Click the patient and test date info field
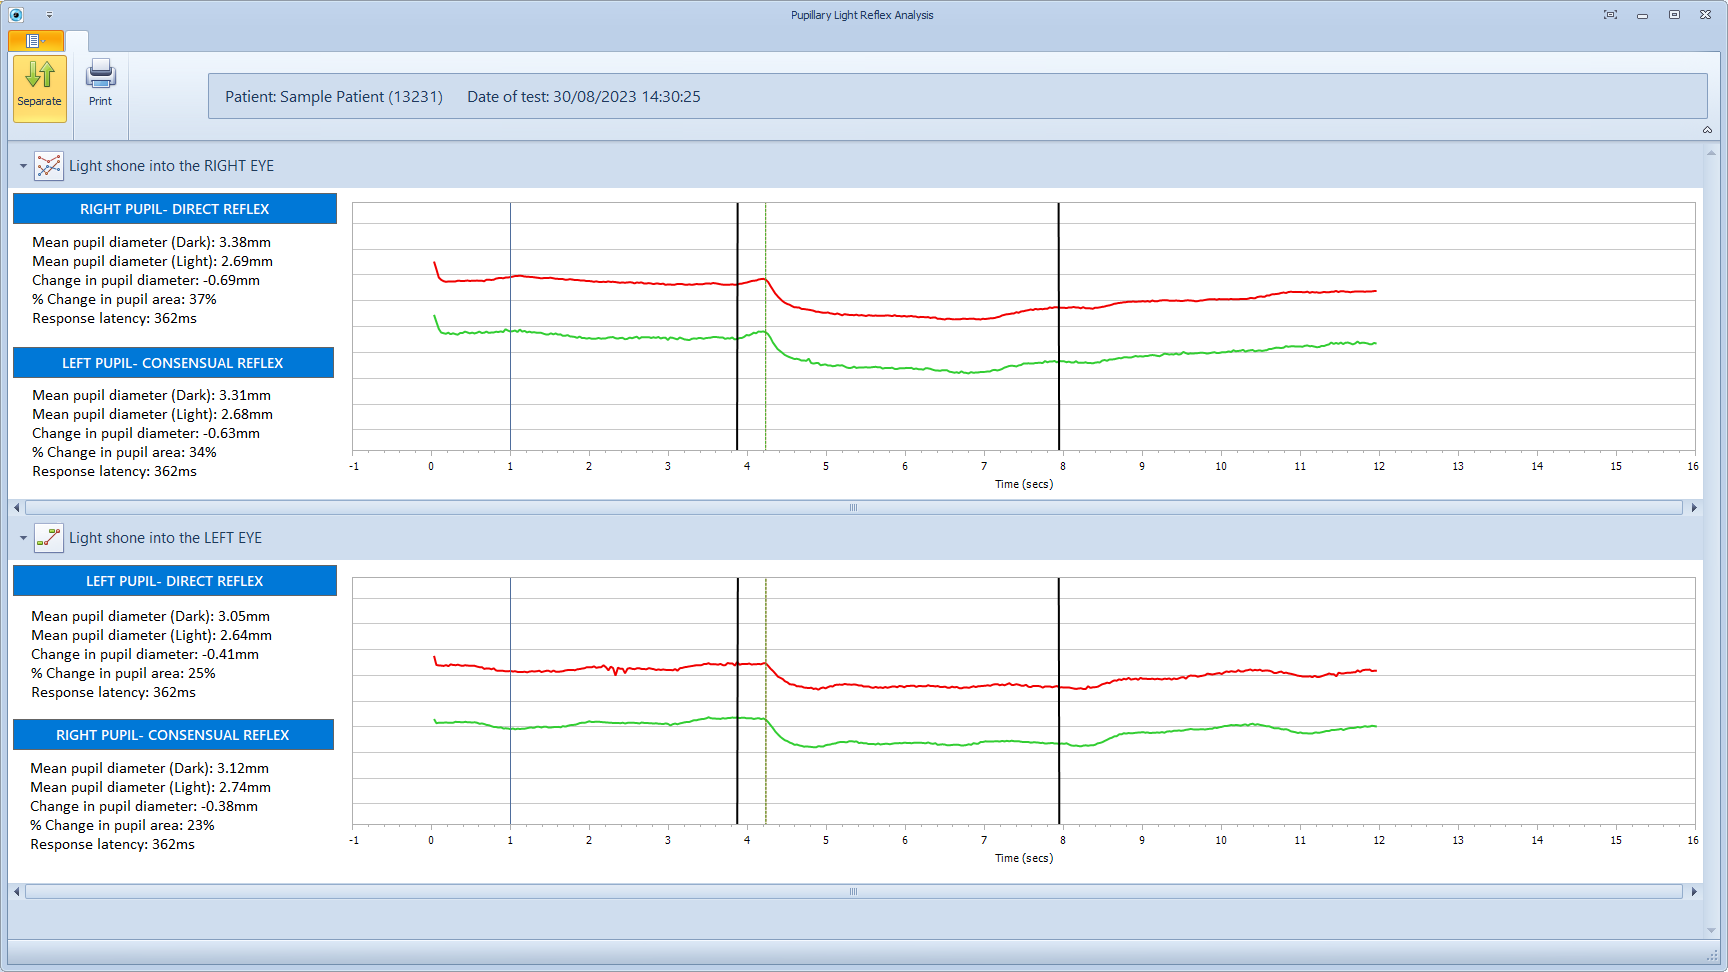The width and height of the screenshot is (1728, 972). point(957,97)
